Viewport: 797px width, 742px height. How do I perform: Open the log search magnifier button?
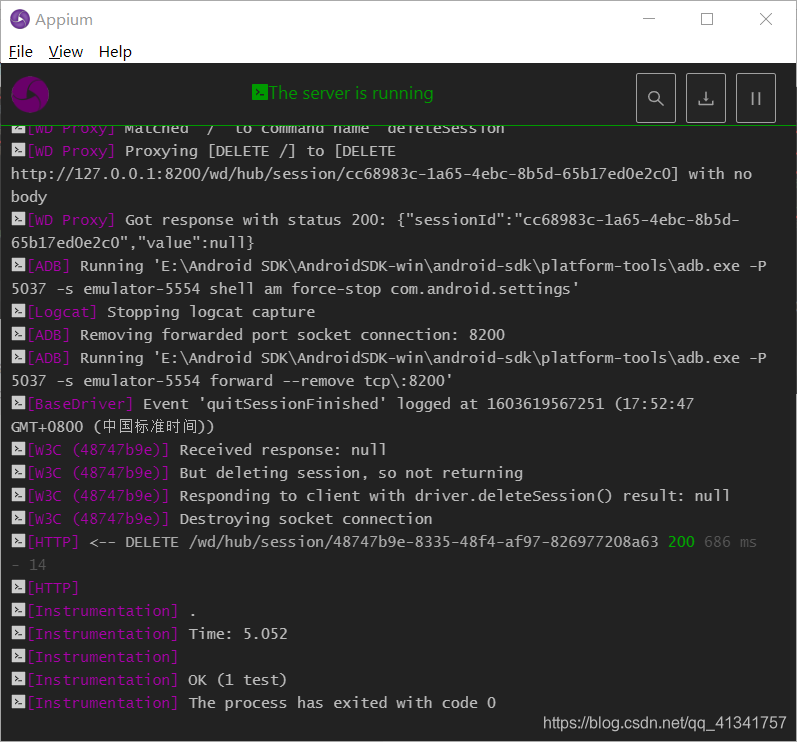(x=656, y=98)
